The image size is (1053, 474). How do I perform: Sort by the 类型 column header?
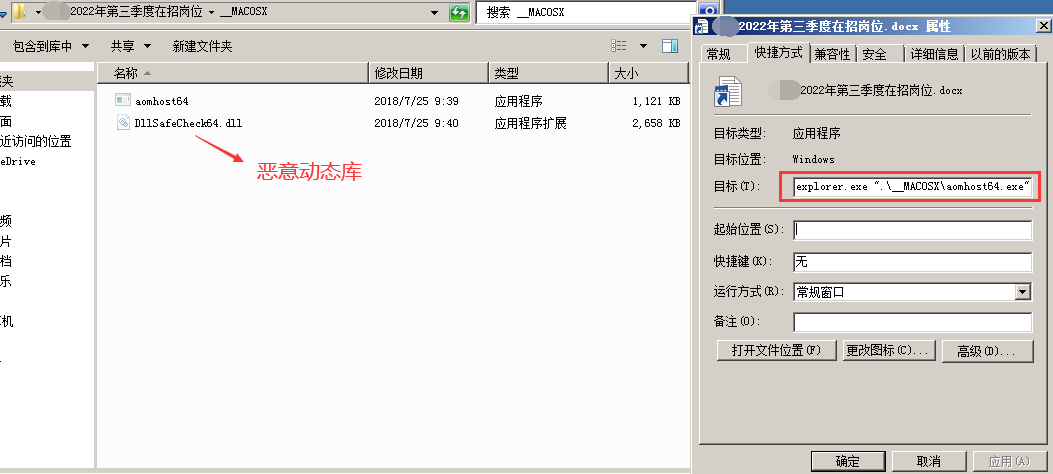[548, 73]
